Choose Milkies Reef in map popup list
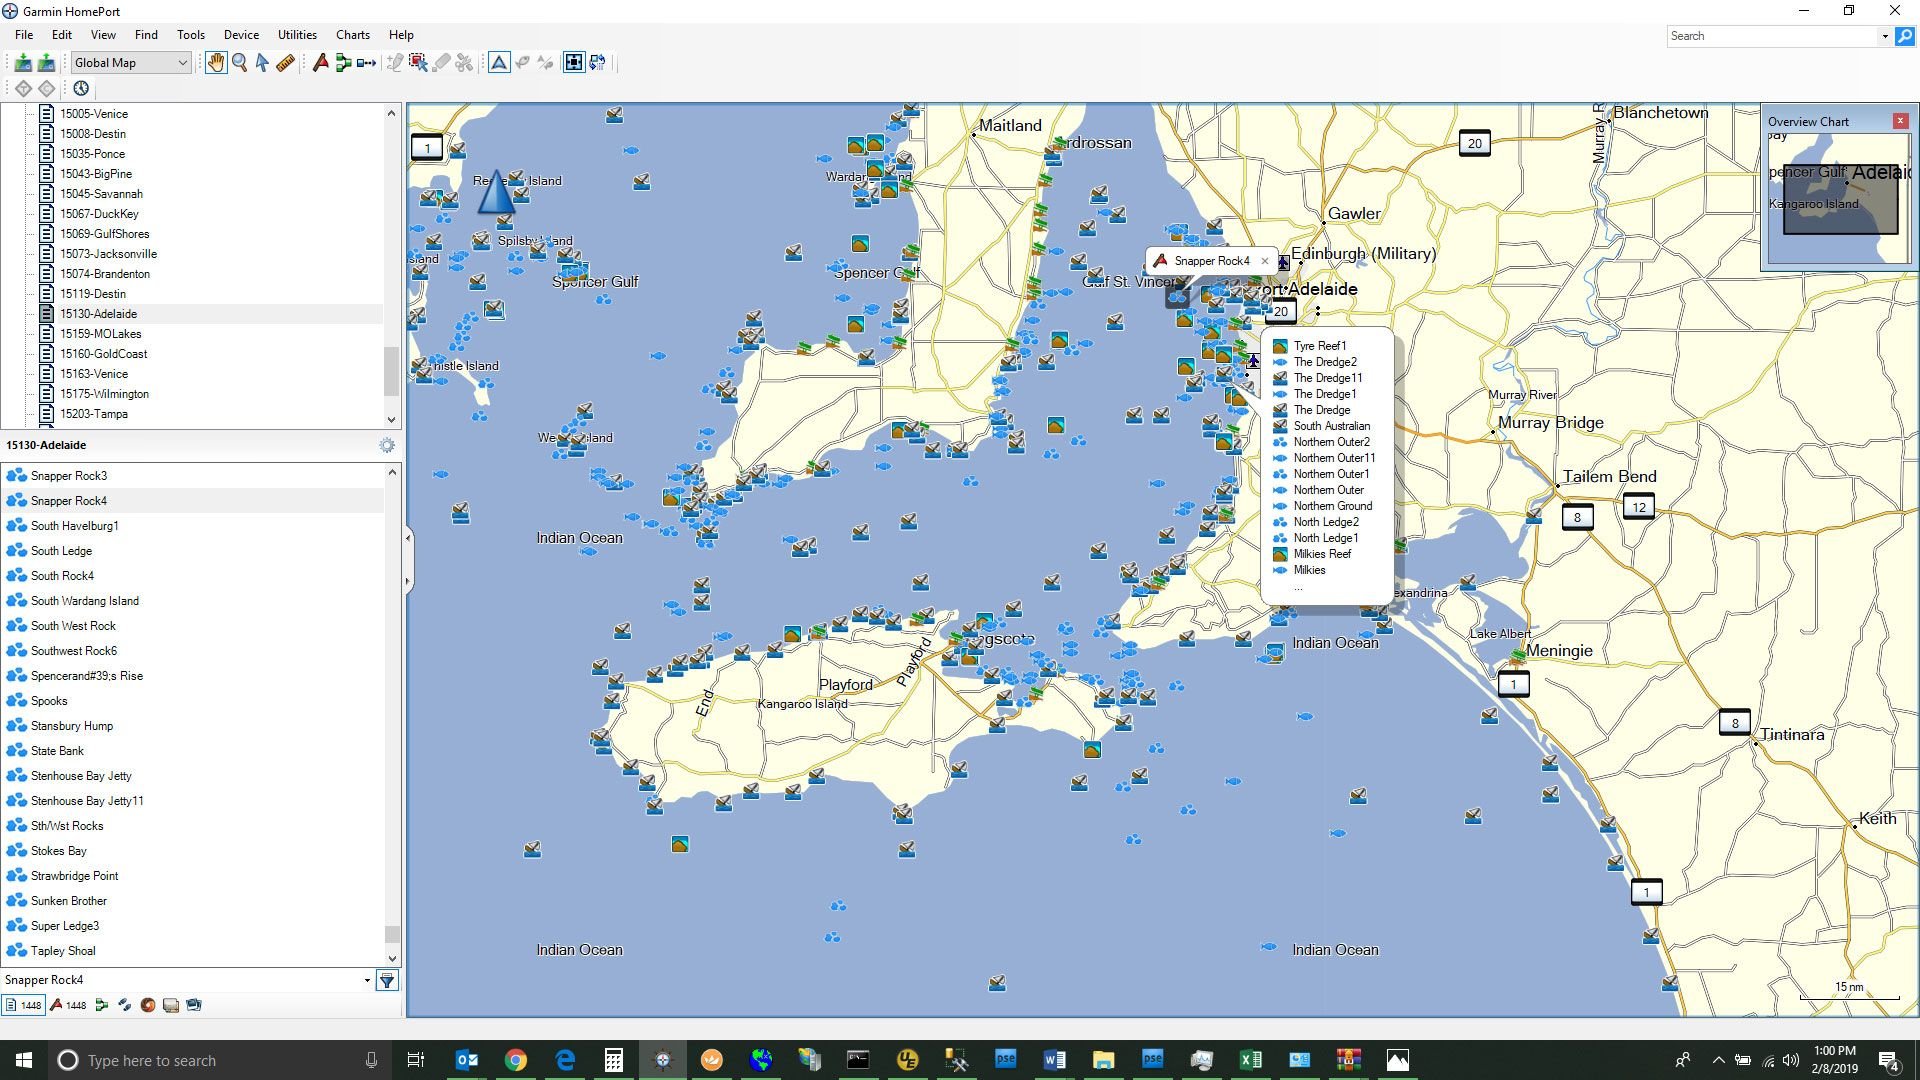The image size is (1920, 1080). pyautogui.click(x=1321, y=554)
